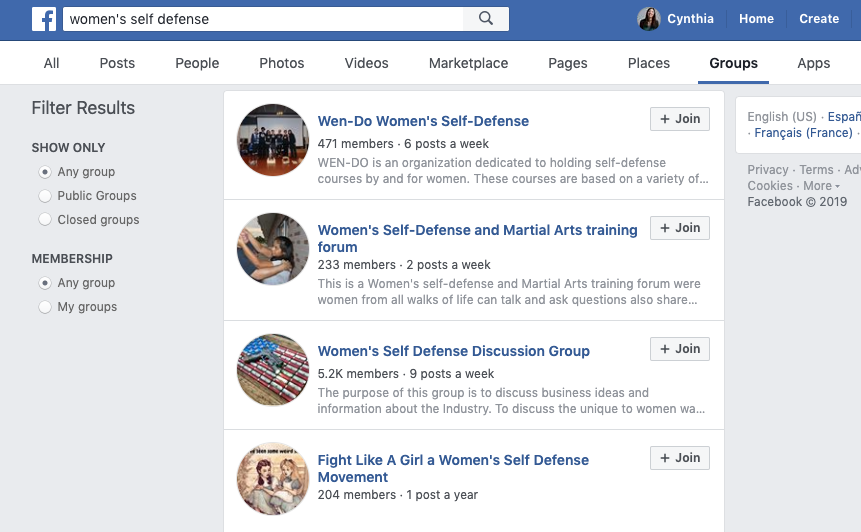Switch to the Apps tab
This screenshot has height=532, width=861.
814,63
